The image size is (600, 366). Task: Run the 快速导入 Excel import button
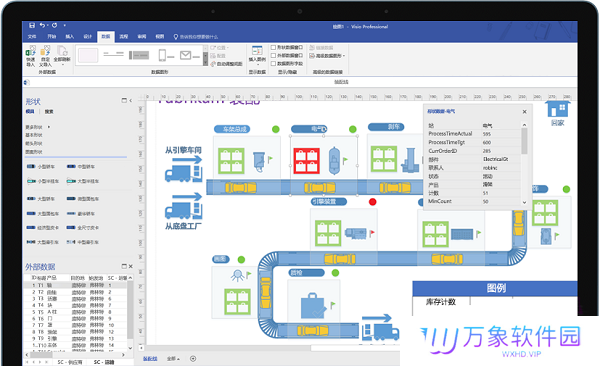[x=31, y=56]
